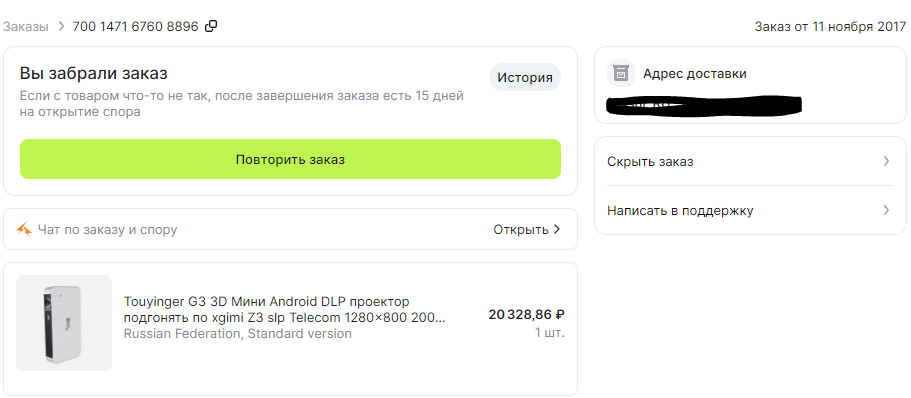
Task: Click the chevron beside Написать в поддержку
Action: 887,210
